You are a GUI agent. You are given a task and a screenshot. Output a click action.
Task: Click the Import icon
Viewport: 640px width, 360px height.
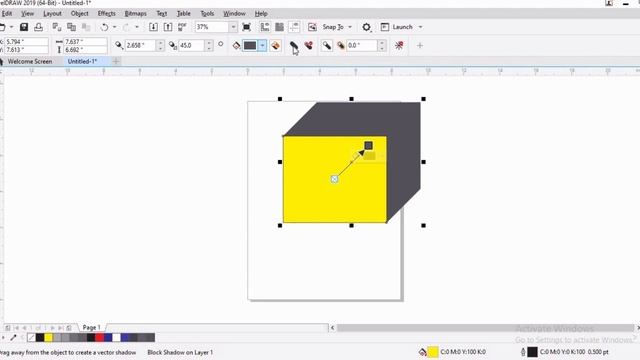click(153, 27)
